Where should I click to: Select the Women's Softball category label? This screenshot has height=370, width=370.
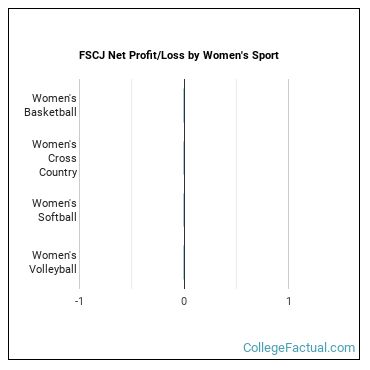pos(54,210)
